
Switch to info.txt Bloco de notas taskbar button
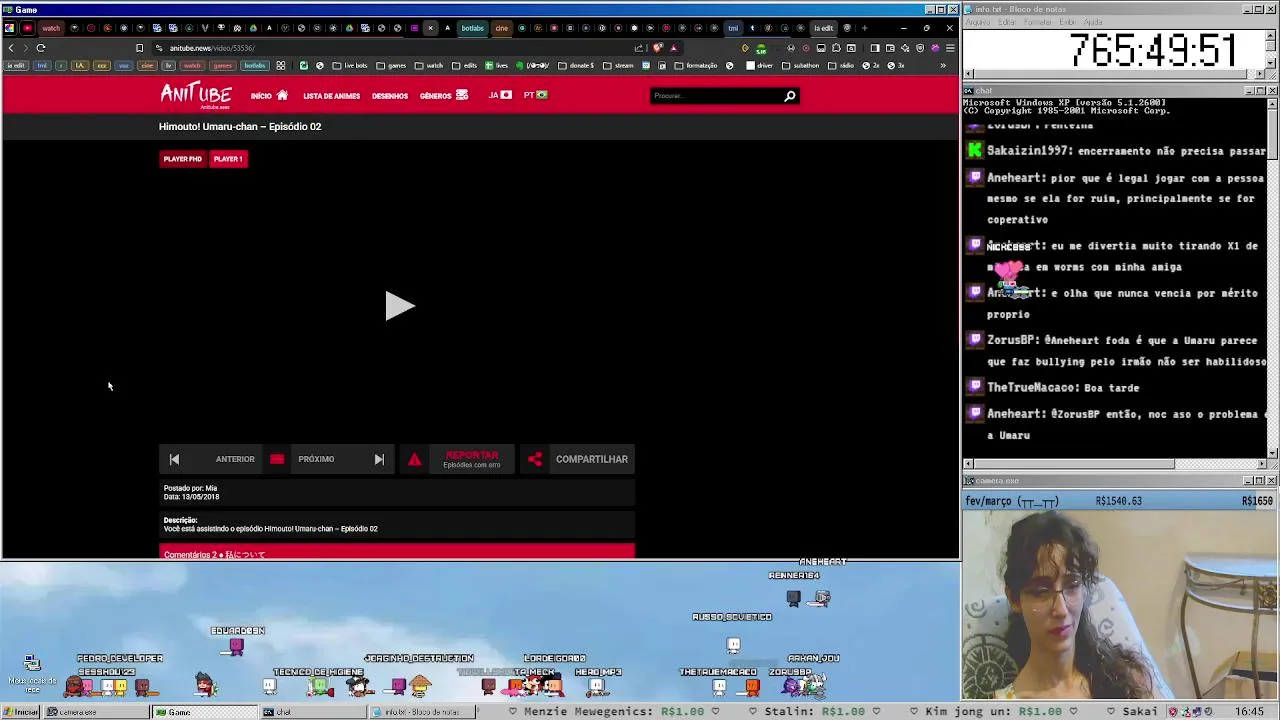pyautogui.click(x=421, y=712)
